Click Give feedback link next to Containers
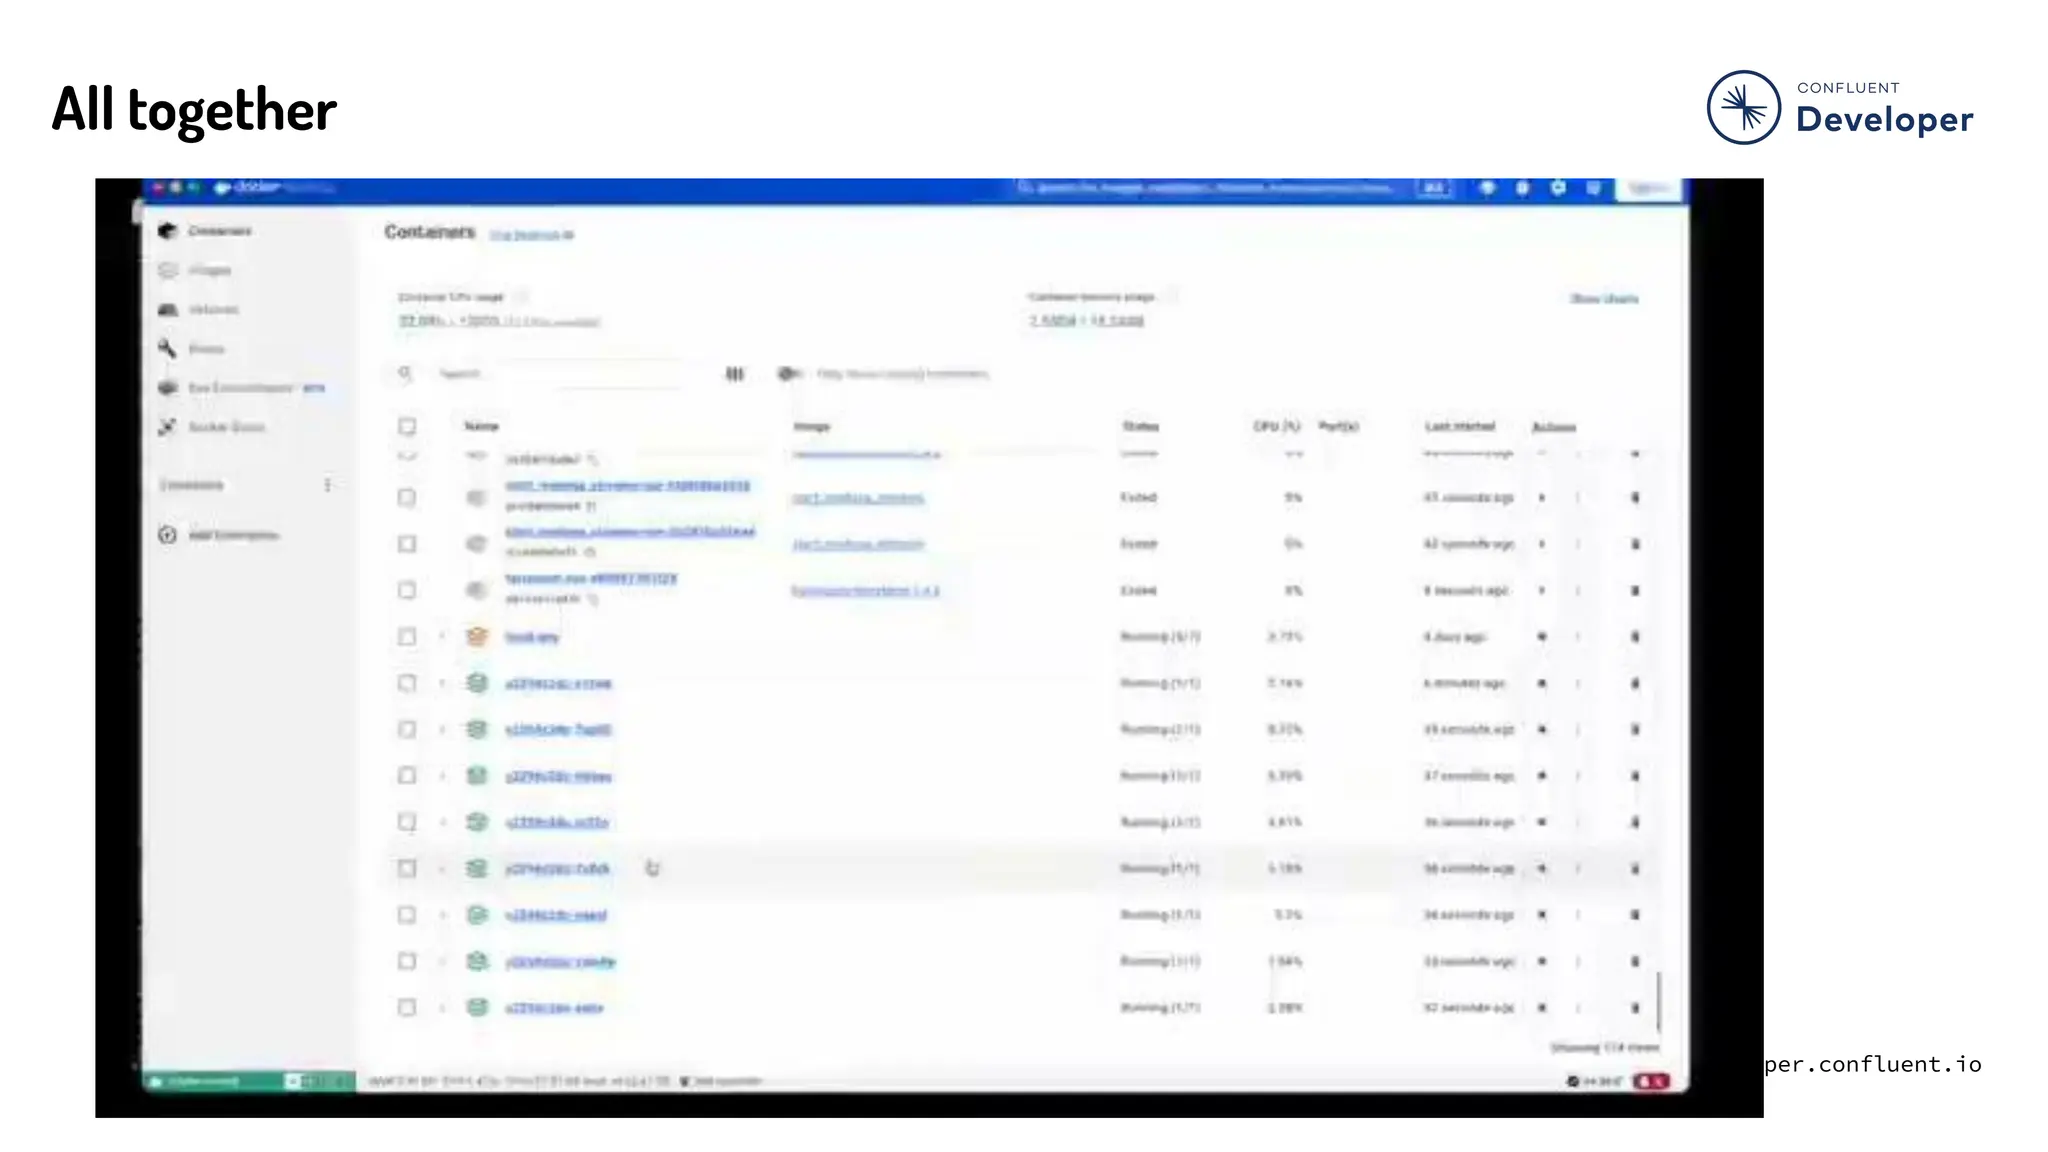 click(x=531, y=235)
